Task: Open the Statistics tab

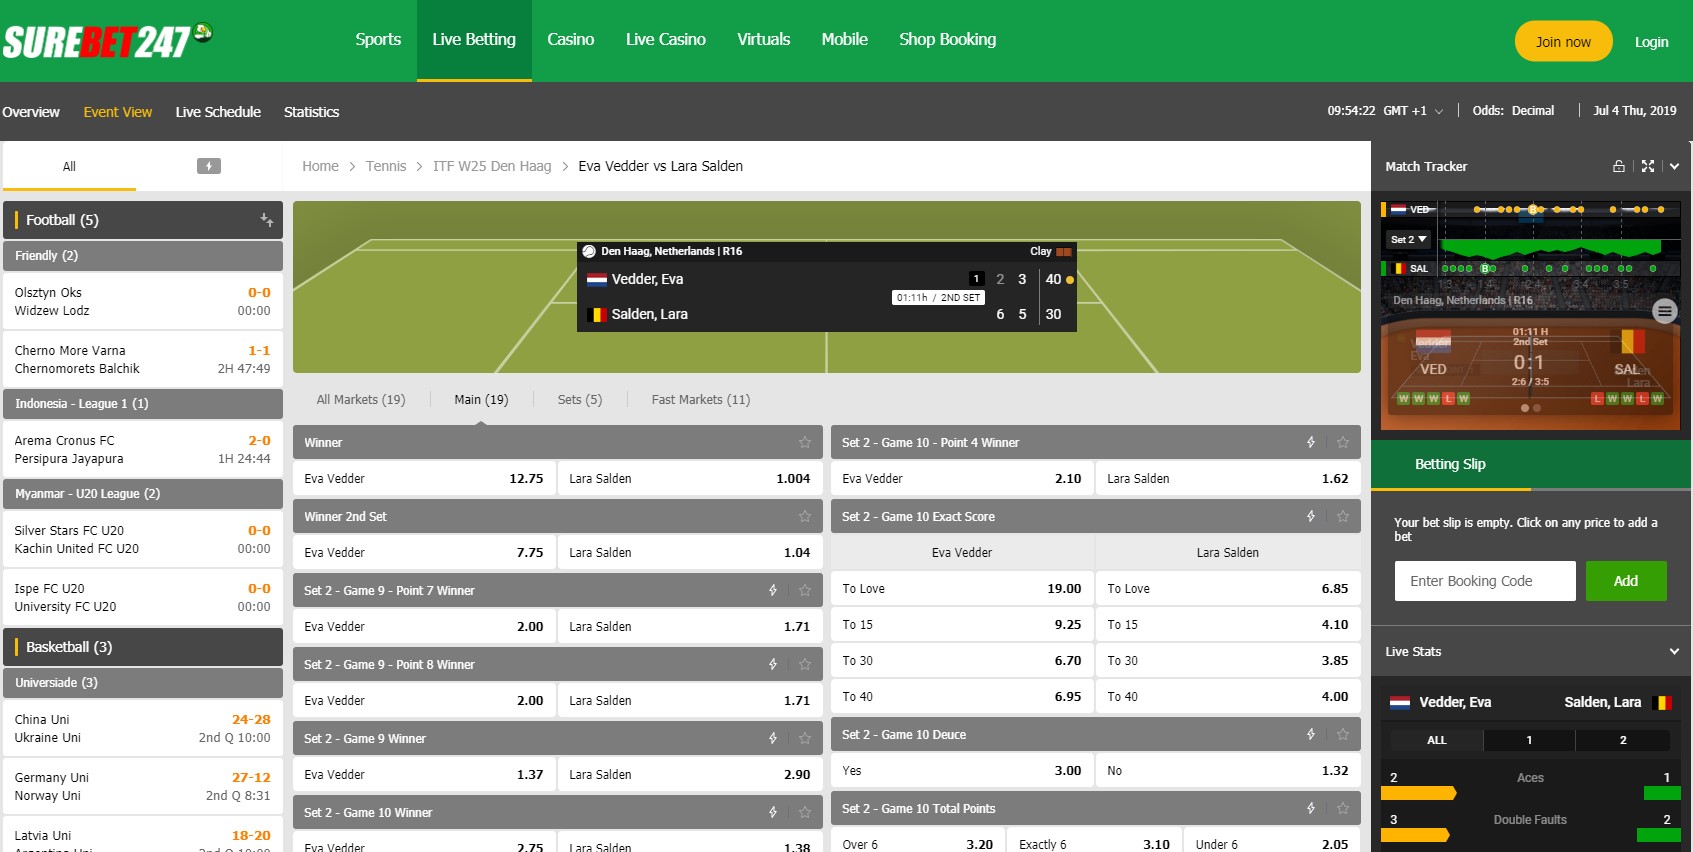Action: click(311, 112)
